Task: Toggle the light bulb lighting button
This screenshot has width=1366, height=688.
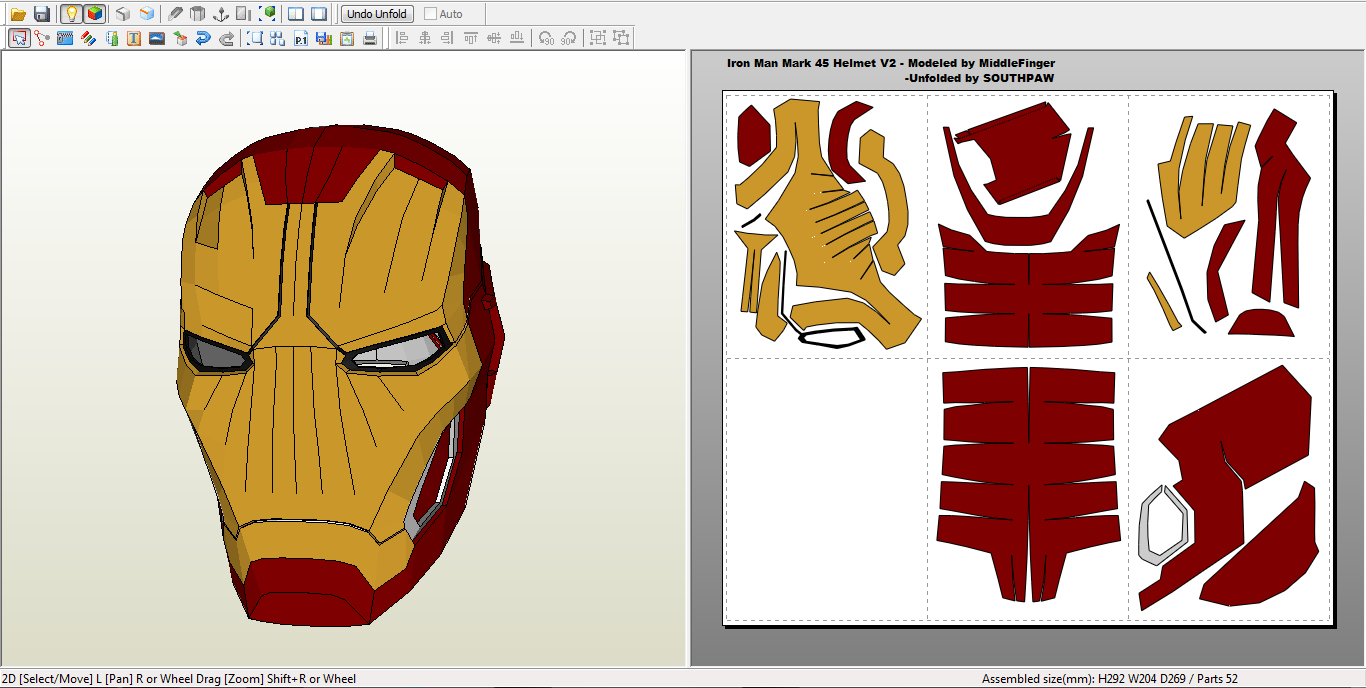Action: point(71,14)
